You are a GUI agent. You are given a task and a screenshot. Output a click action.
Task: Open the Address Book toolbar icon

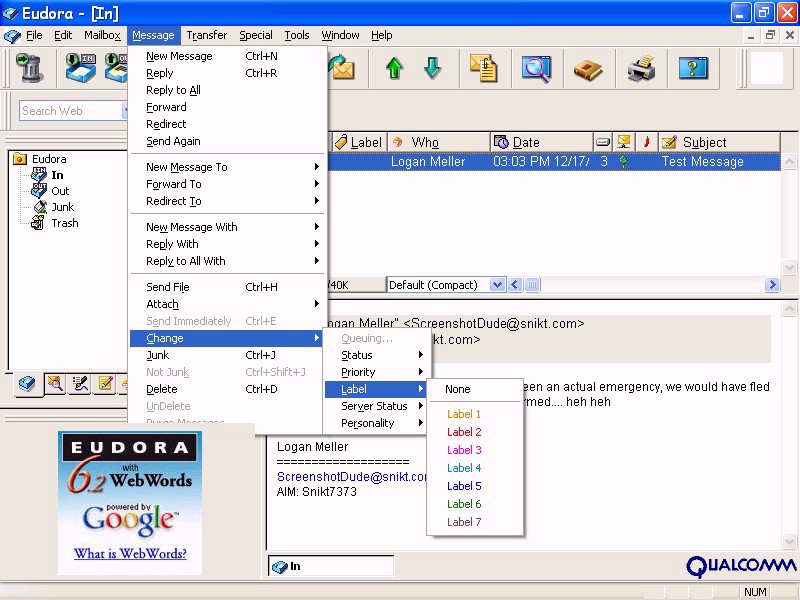coord(588,69)
